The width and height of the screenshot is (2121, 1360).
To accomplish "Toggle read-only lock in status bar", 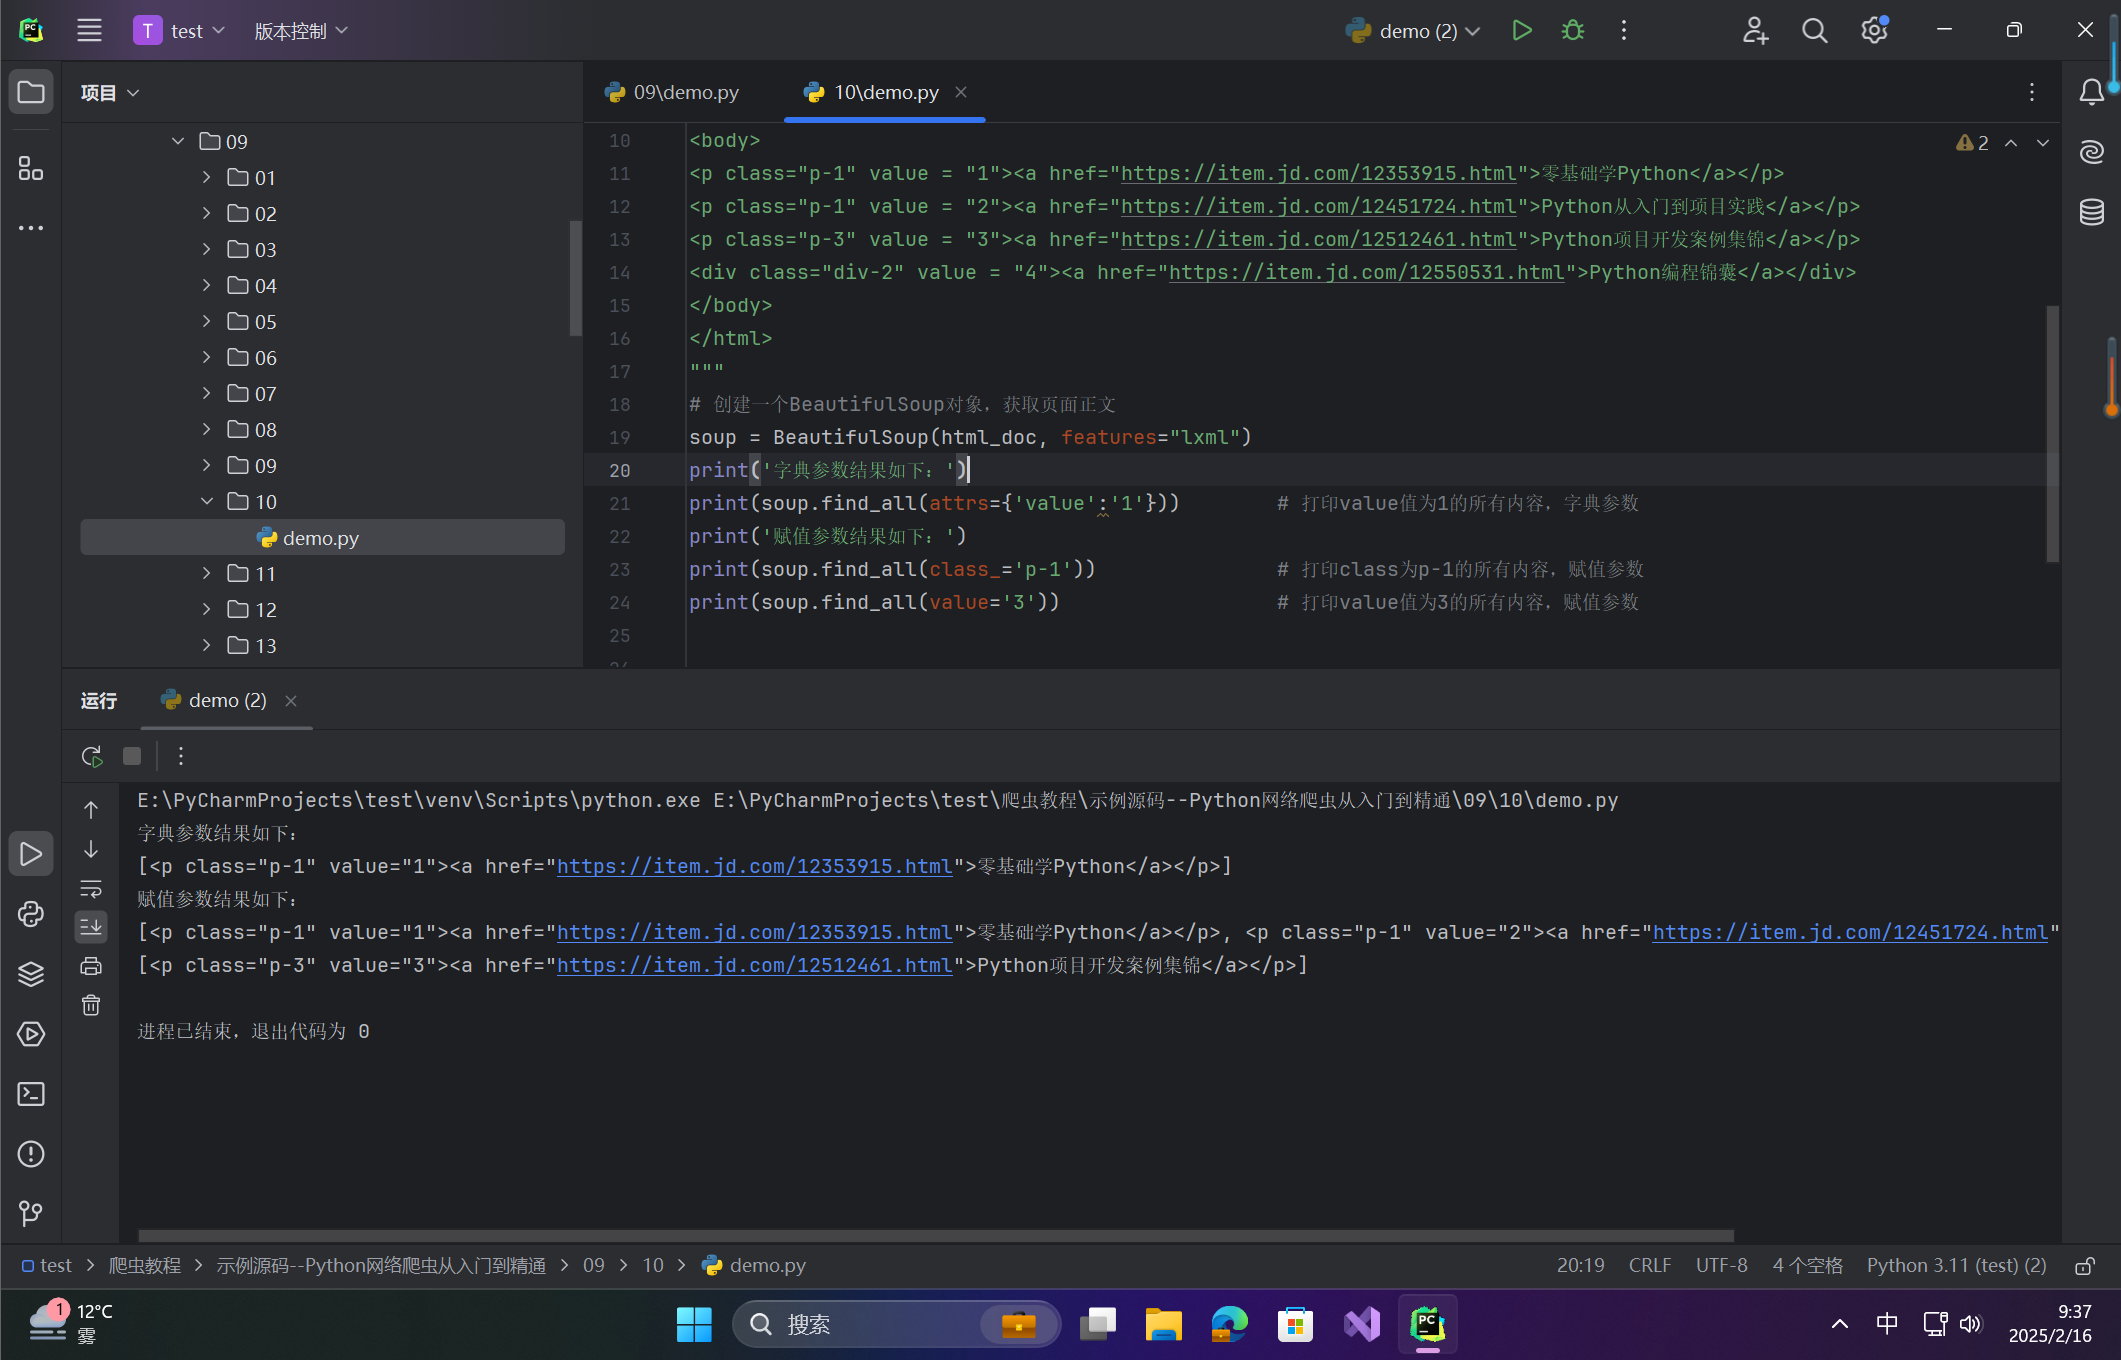I will pyautogui.click(x=2085, y=1266).
